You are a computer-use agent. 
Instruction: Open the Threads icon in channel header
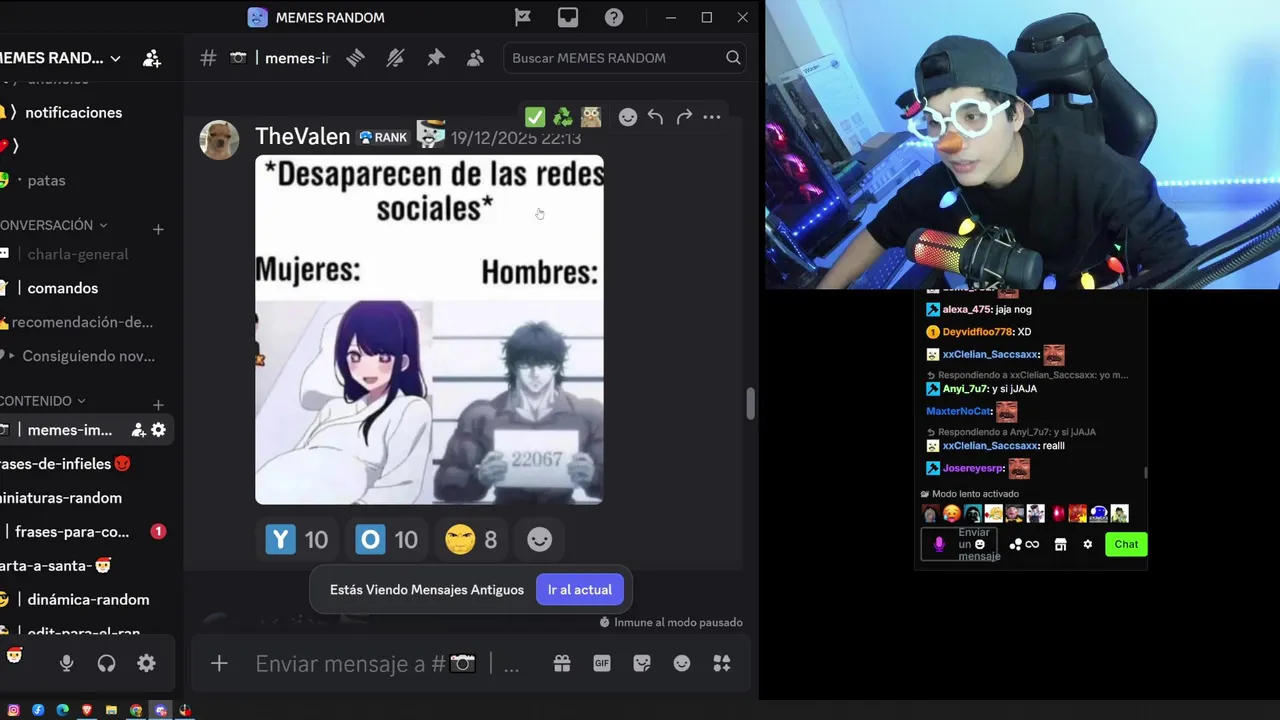pyautogui.click(x=355, y=58)
